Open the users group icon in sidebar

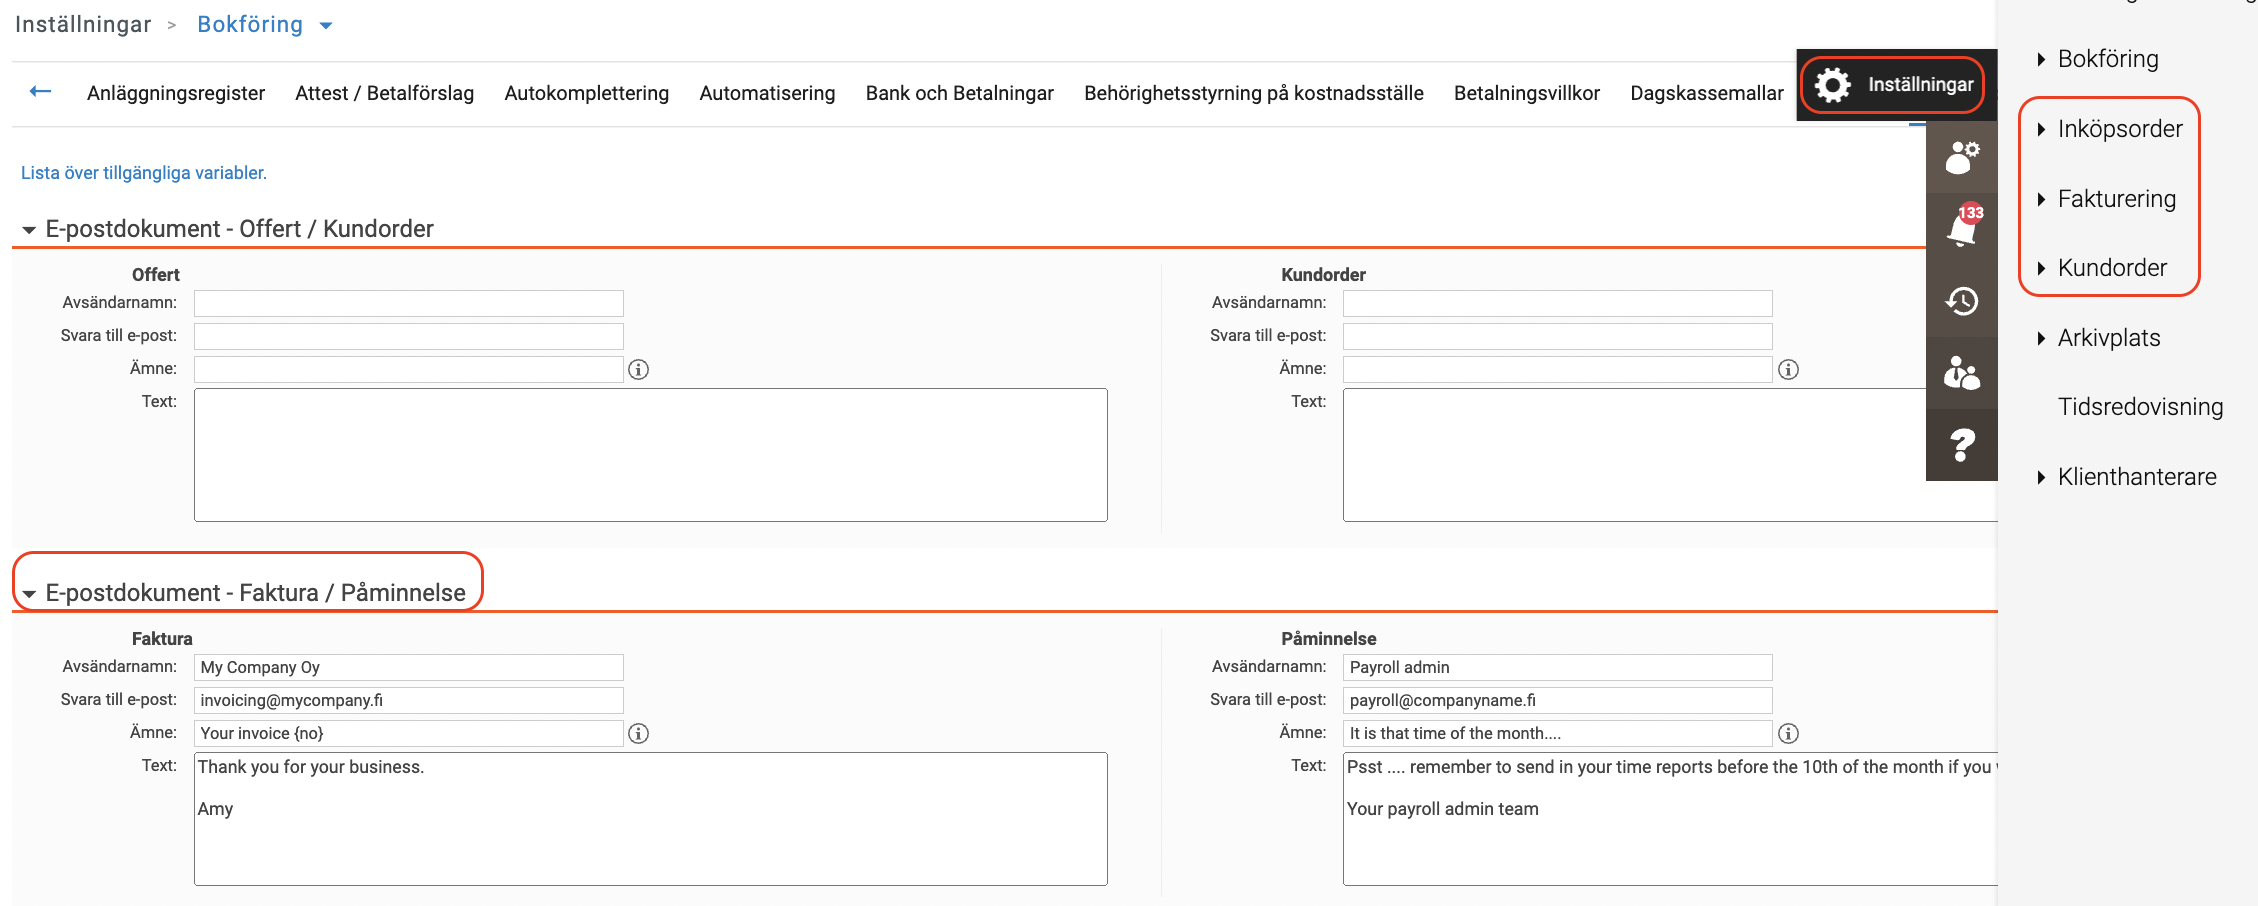[x=1961, y=374]
